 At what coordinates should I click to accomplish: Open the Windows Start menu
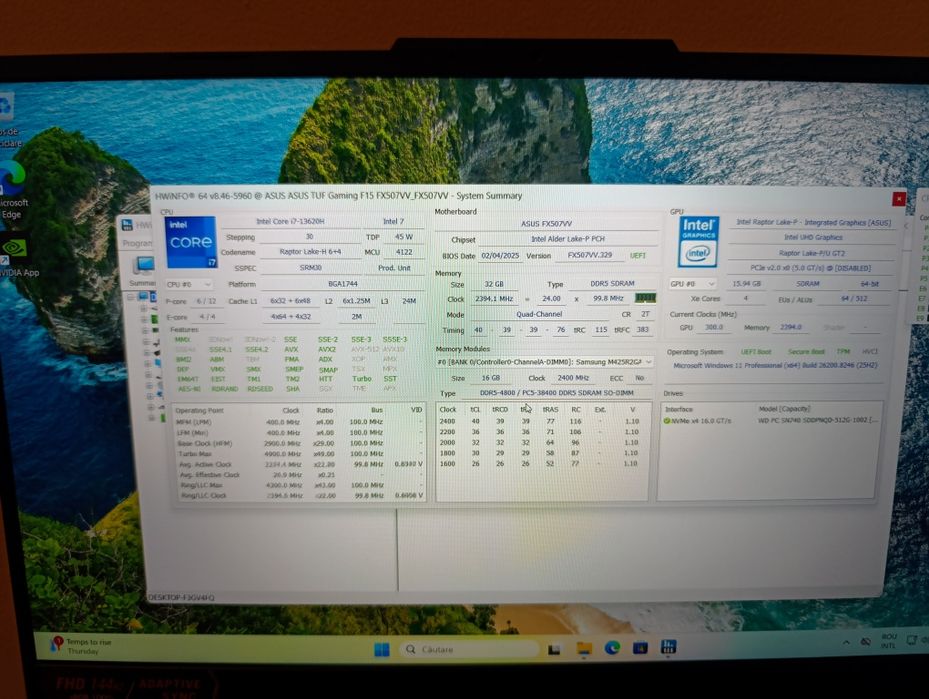382,649
